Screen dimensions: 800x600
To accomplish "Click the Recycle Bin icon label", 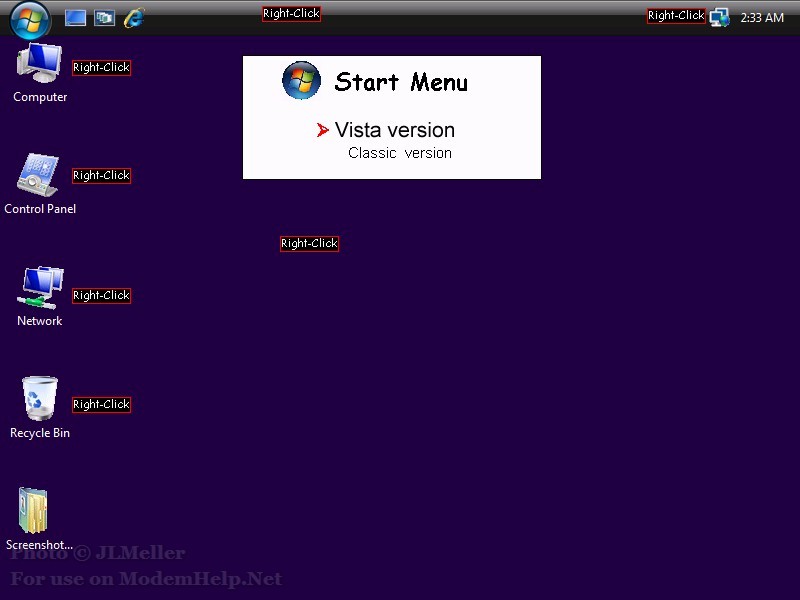I will pos(40,433).
